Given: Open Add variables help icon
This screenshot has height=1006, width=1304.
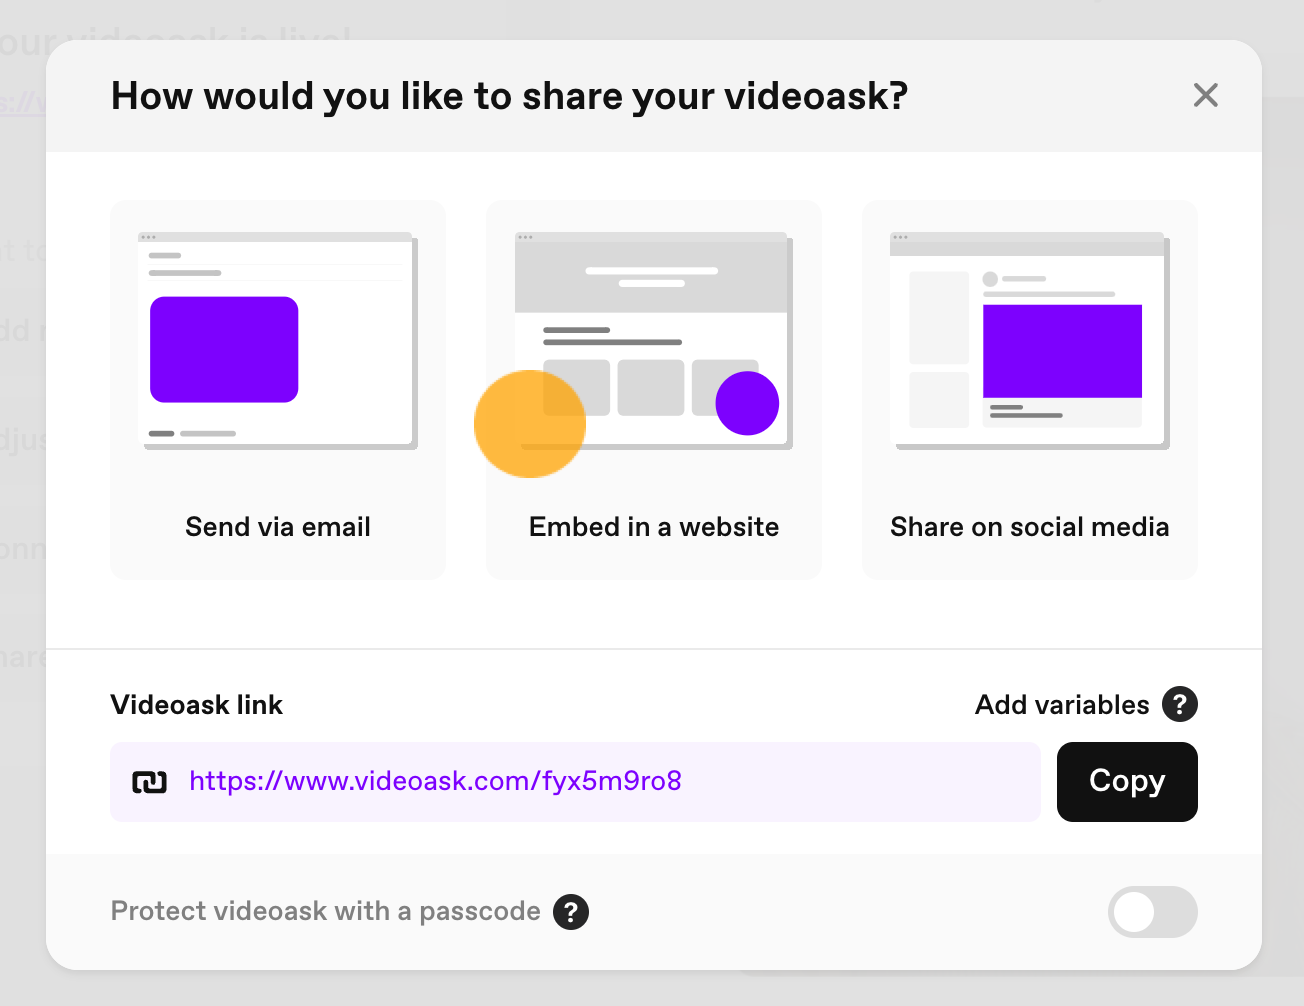Looking at the screenshot, I should coord(1180,704).
